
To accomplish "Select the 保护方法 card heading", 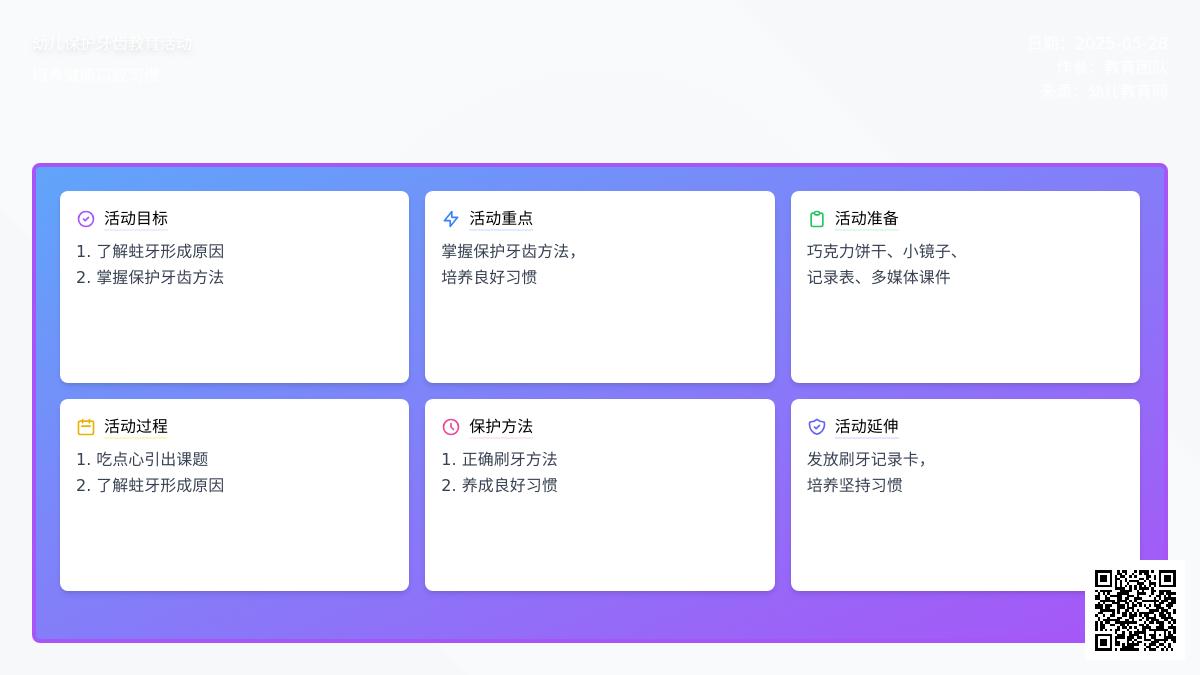I will (501, 427).
